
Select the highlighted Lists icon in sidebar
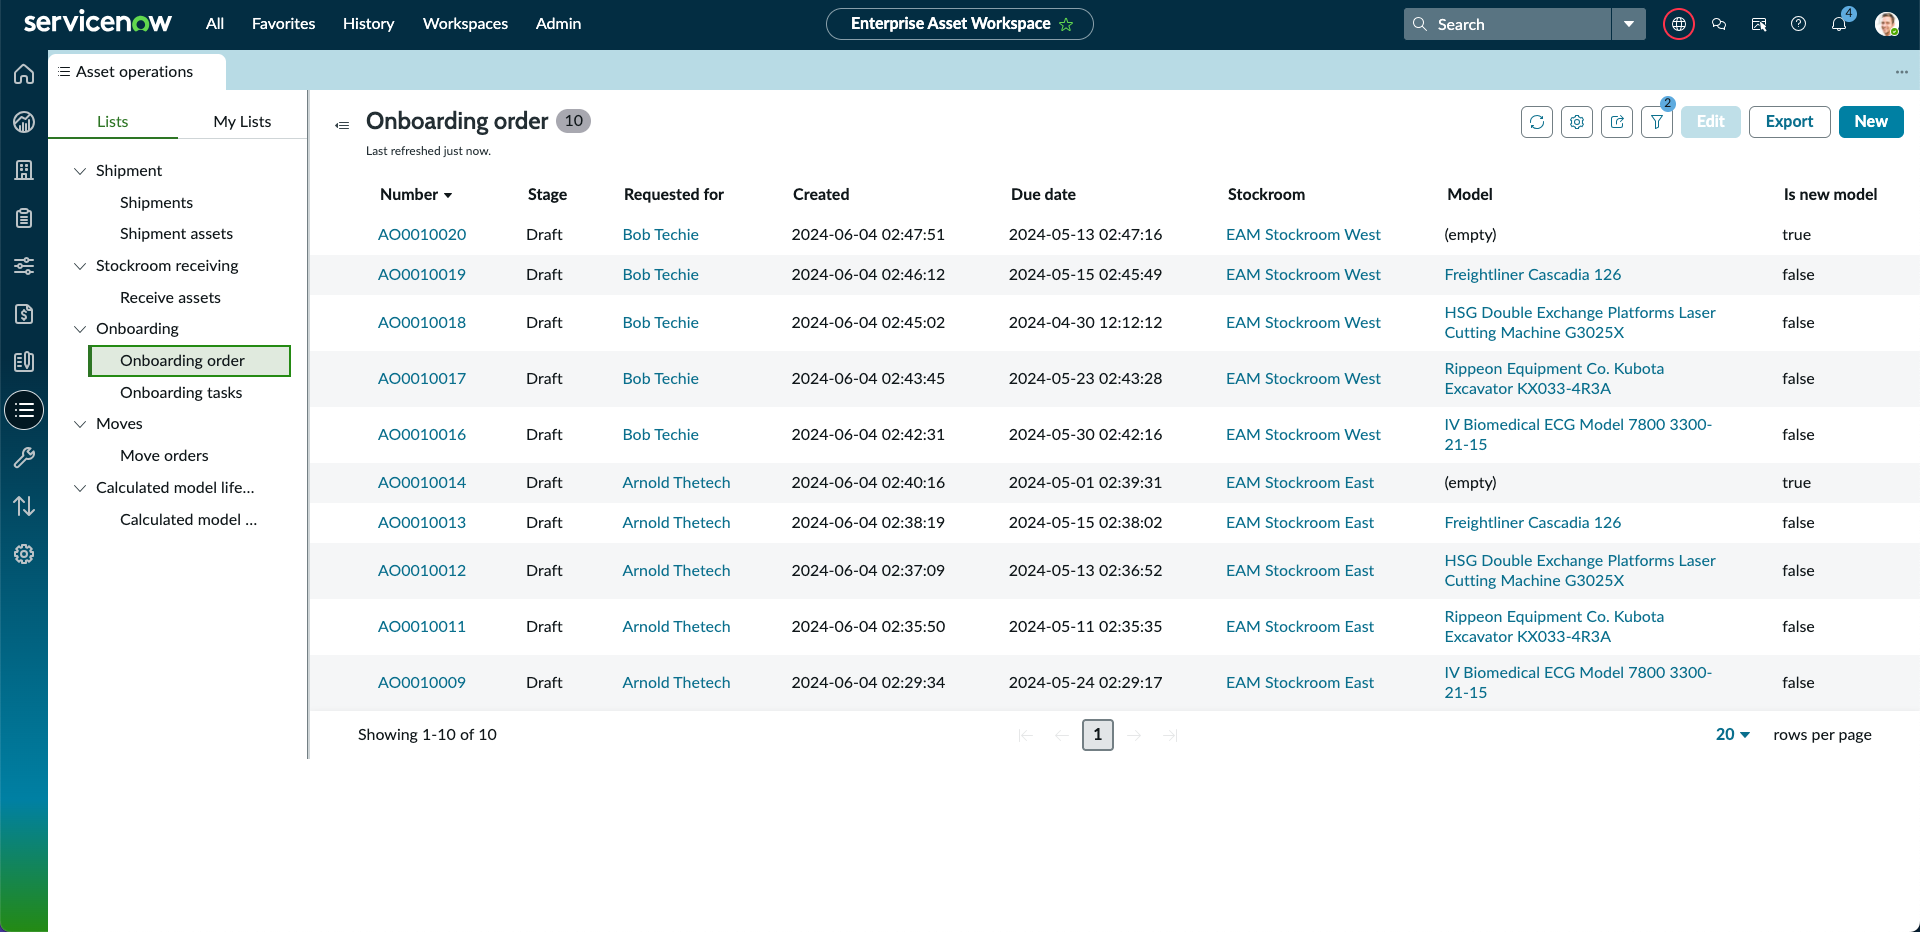(x=24, y=410)
